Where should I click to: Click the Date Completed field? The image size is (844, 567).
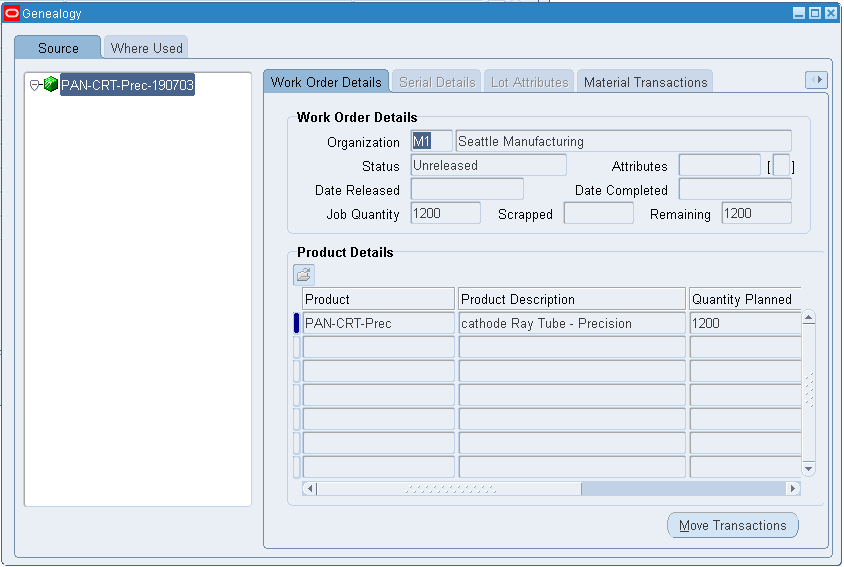pyautogui.click(x=735, y=189)
